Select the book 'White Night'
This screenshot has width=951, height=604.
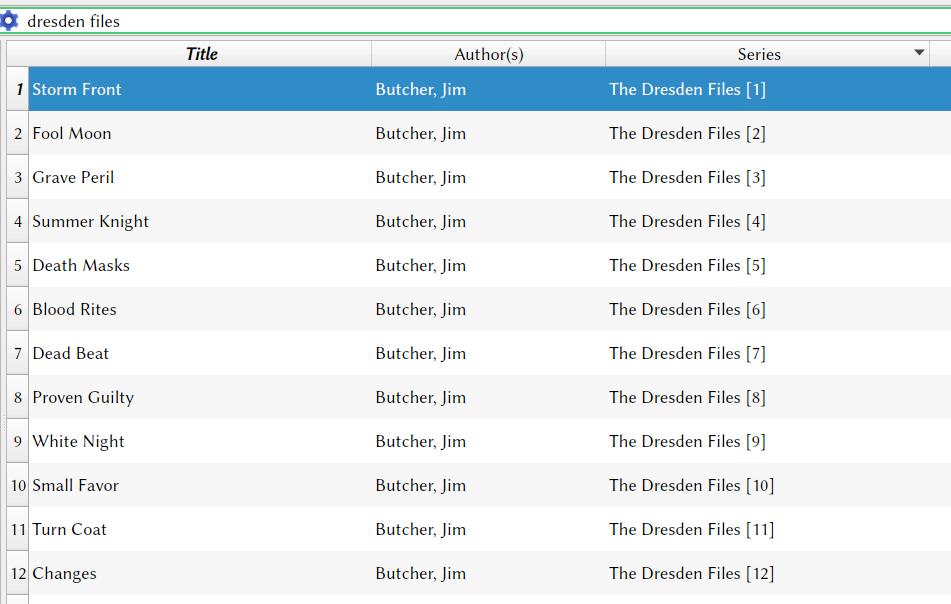[78, 441]
